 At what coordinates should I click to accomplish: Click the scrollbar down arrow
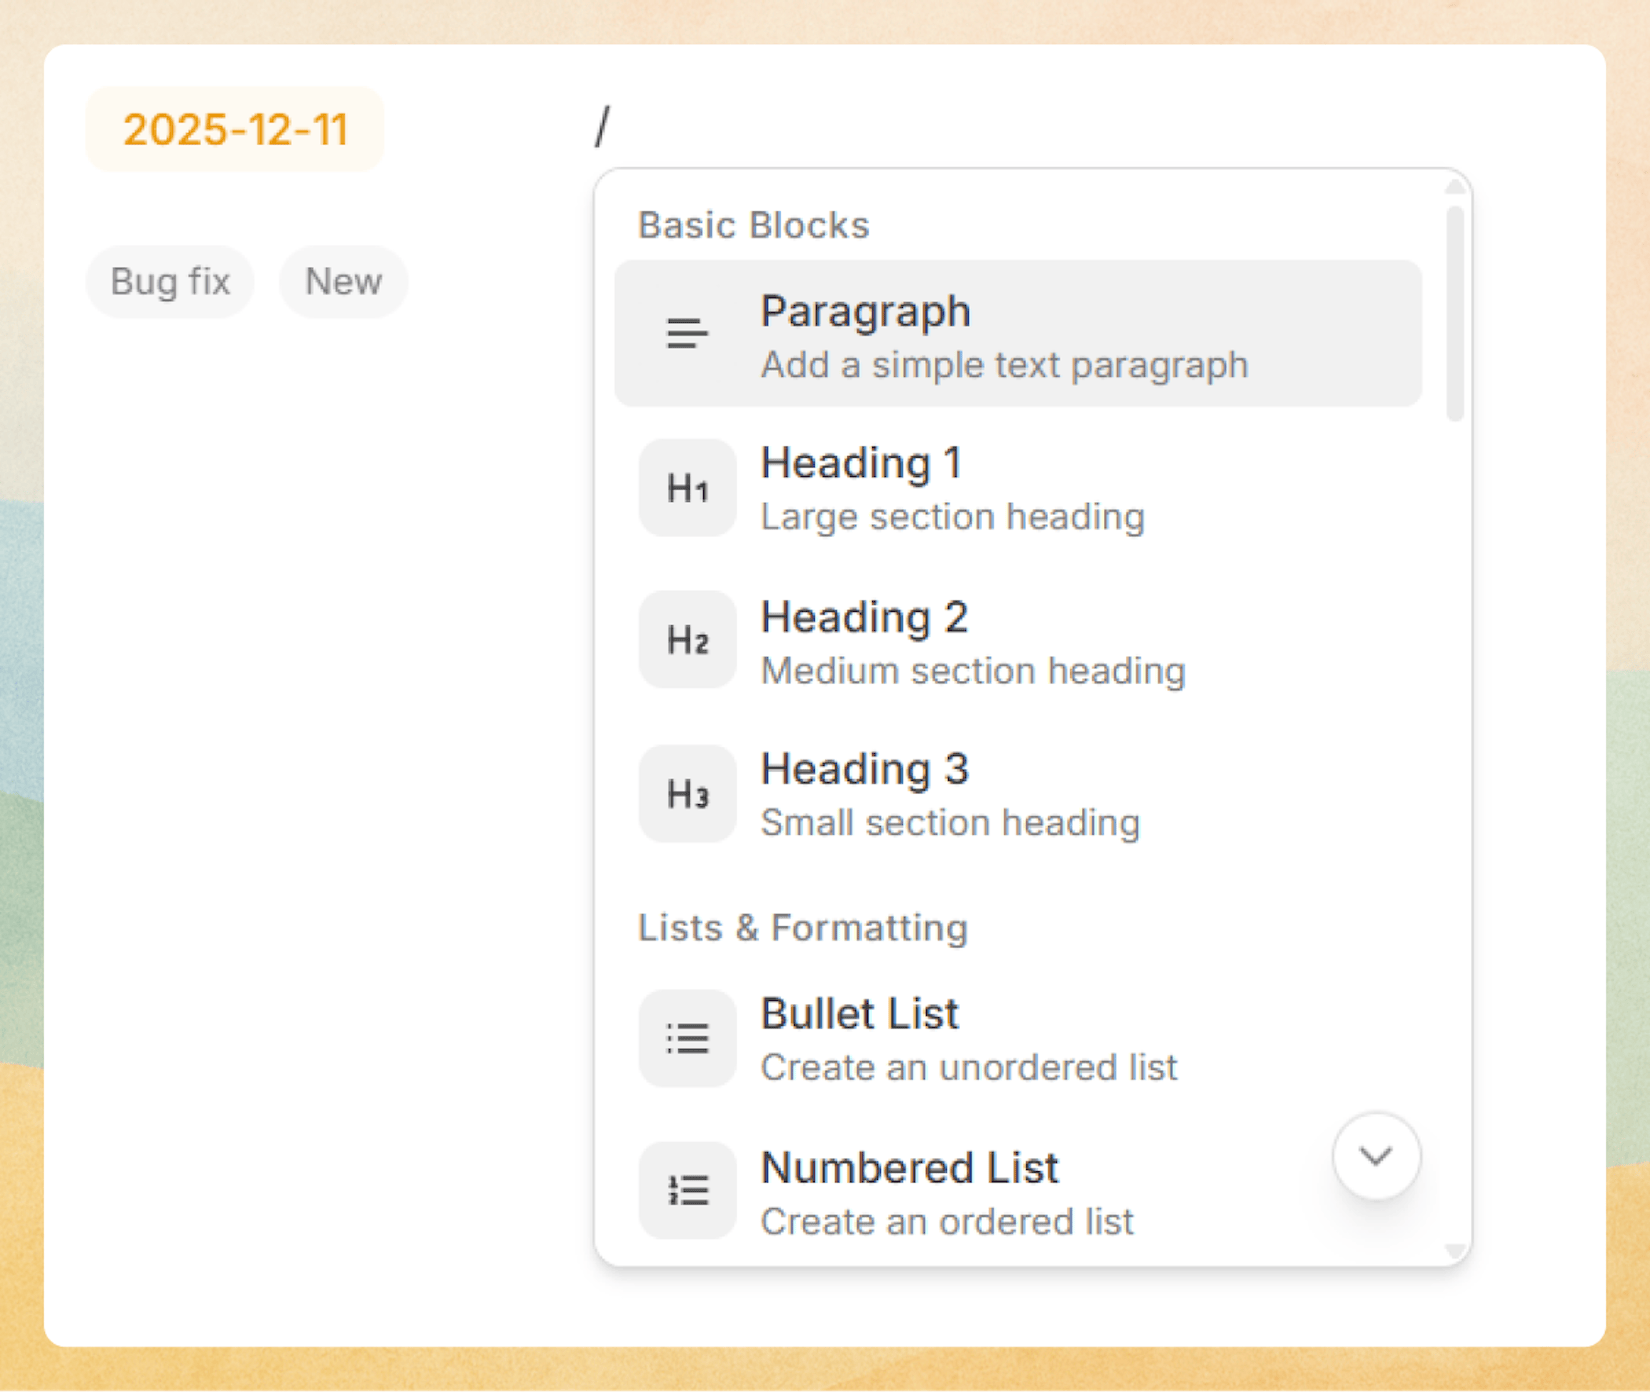coord(1455,1250)
